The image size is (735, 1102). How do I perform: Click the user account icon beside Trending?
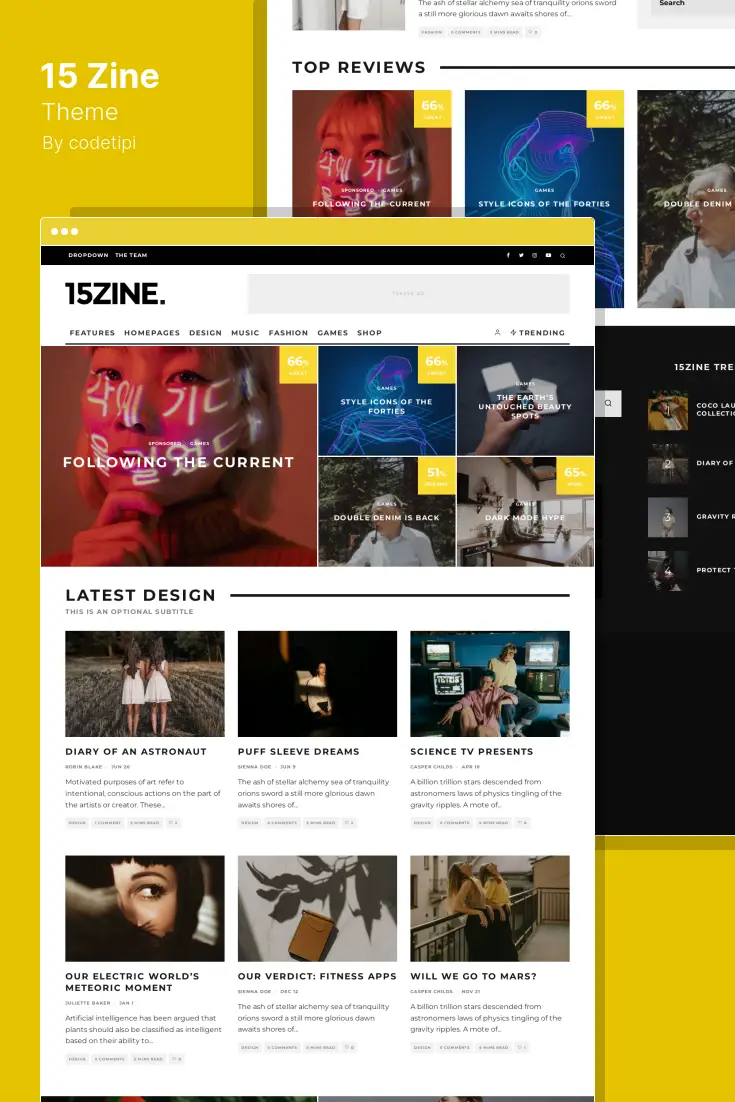tap(497, 332)
